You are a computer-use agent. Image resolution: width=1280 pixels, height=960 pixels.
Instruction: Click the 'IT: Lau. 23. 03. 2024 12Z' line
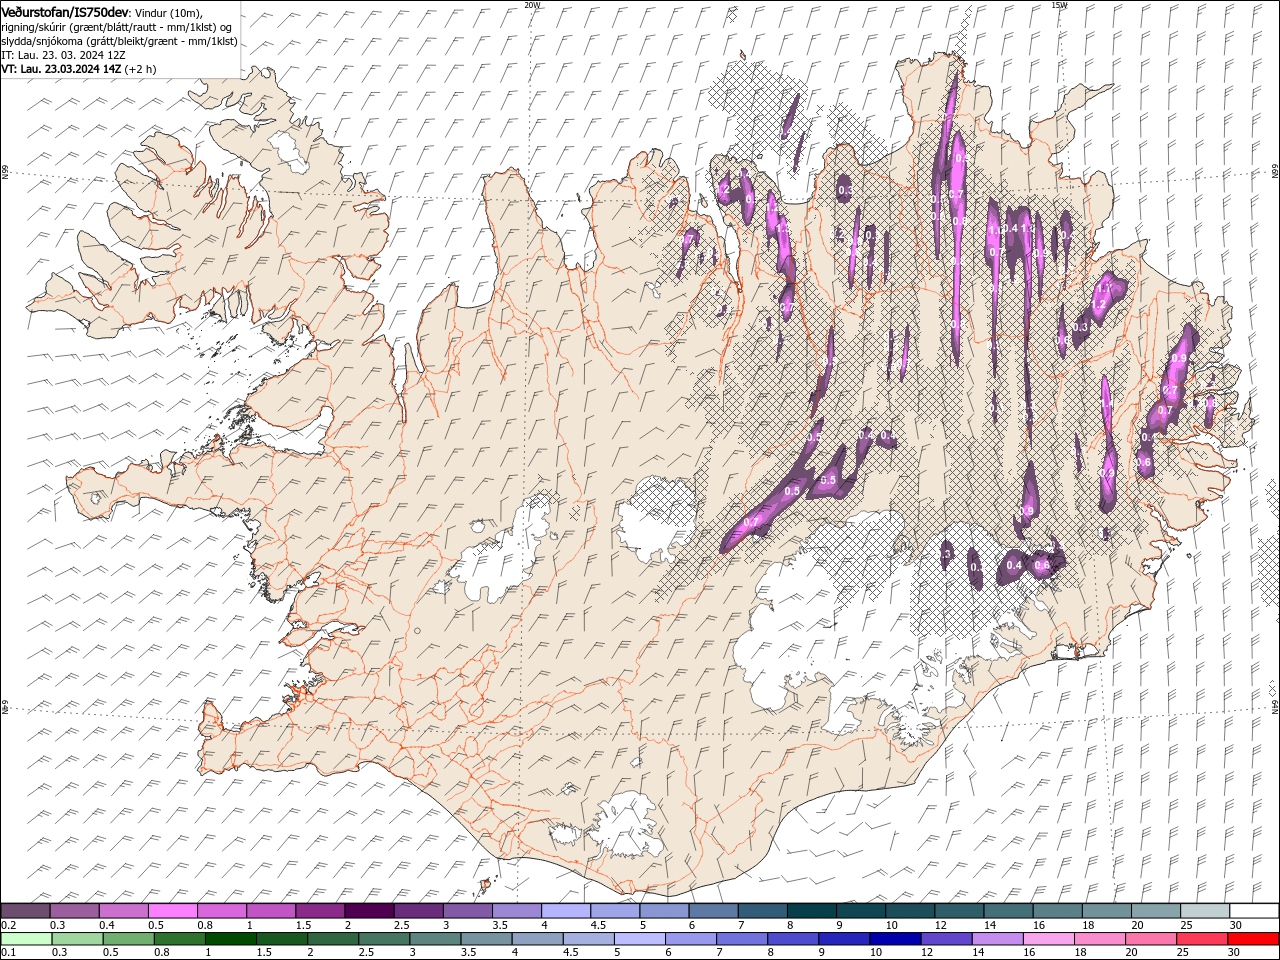coord(63,55)
